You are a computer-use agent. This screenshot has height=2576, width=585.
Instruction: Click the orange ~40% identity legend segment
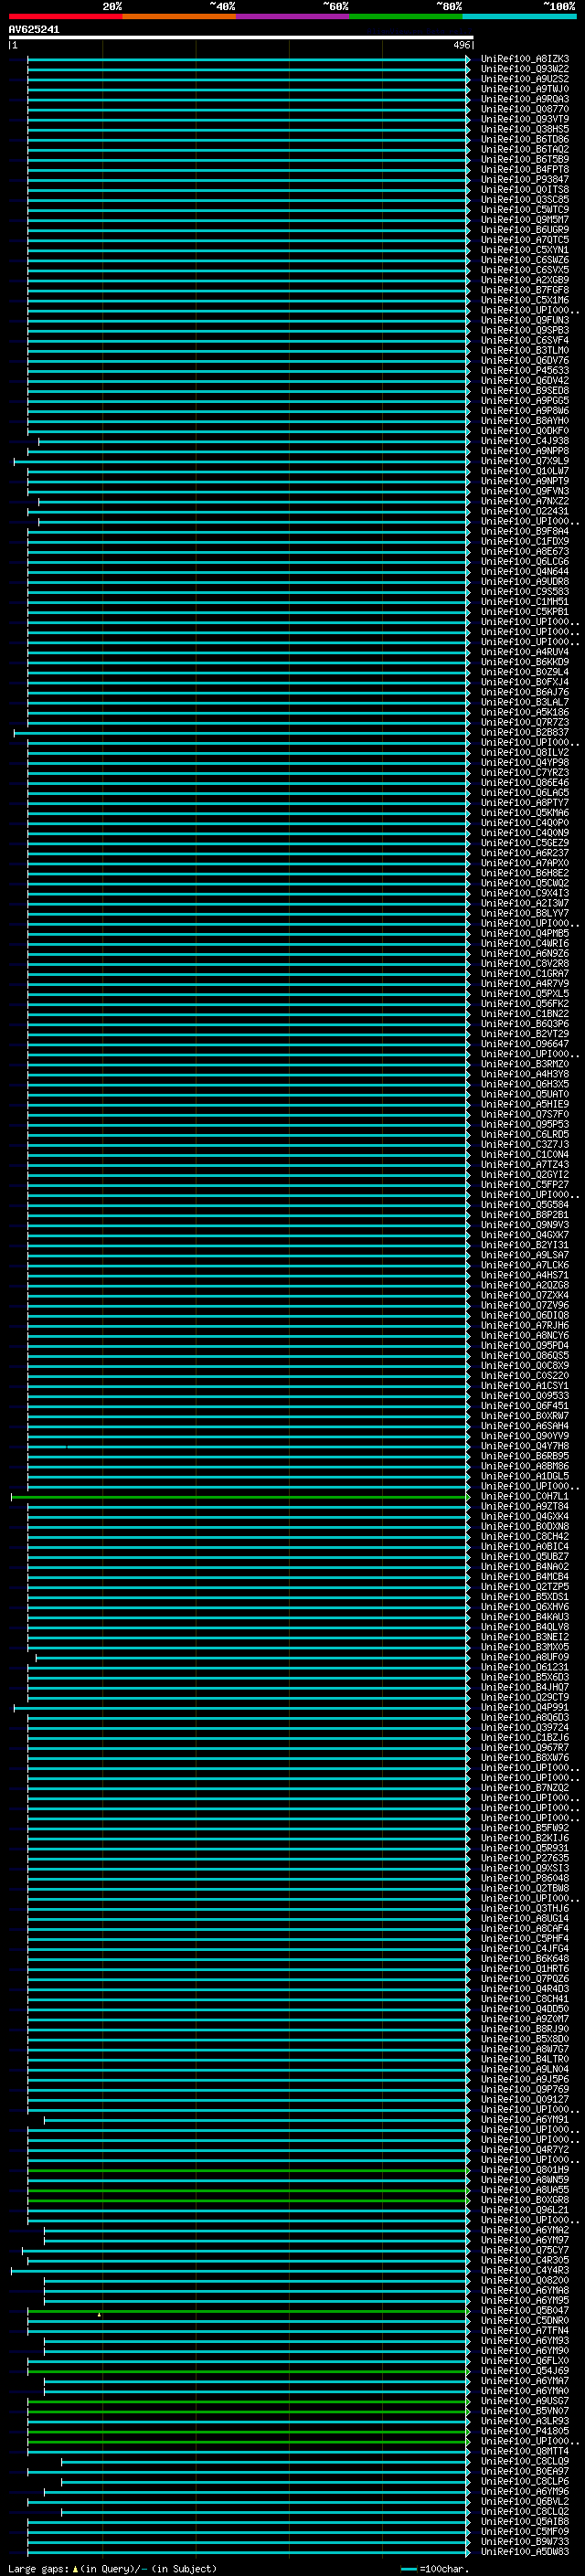click(179, 16)
